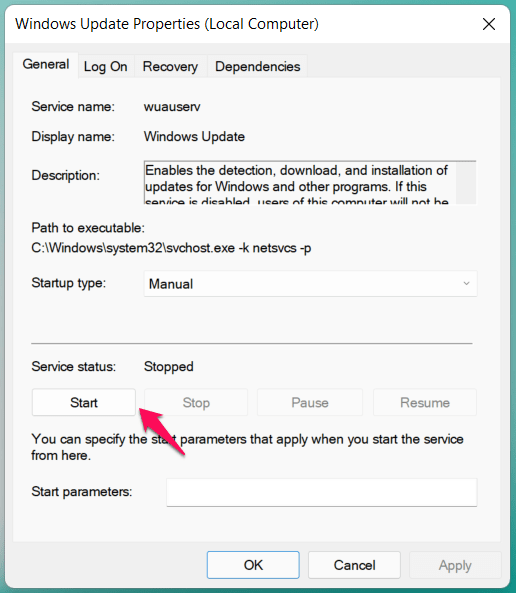Expand the Startup type dropdown
The width and height of the screenshot is (516, 593).
tap(310, 284)
